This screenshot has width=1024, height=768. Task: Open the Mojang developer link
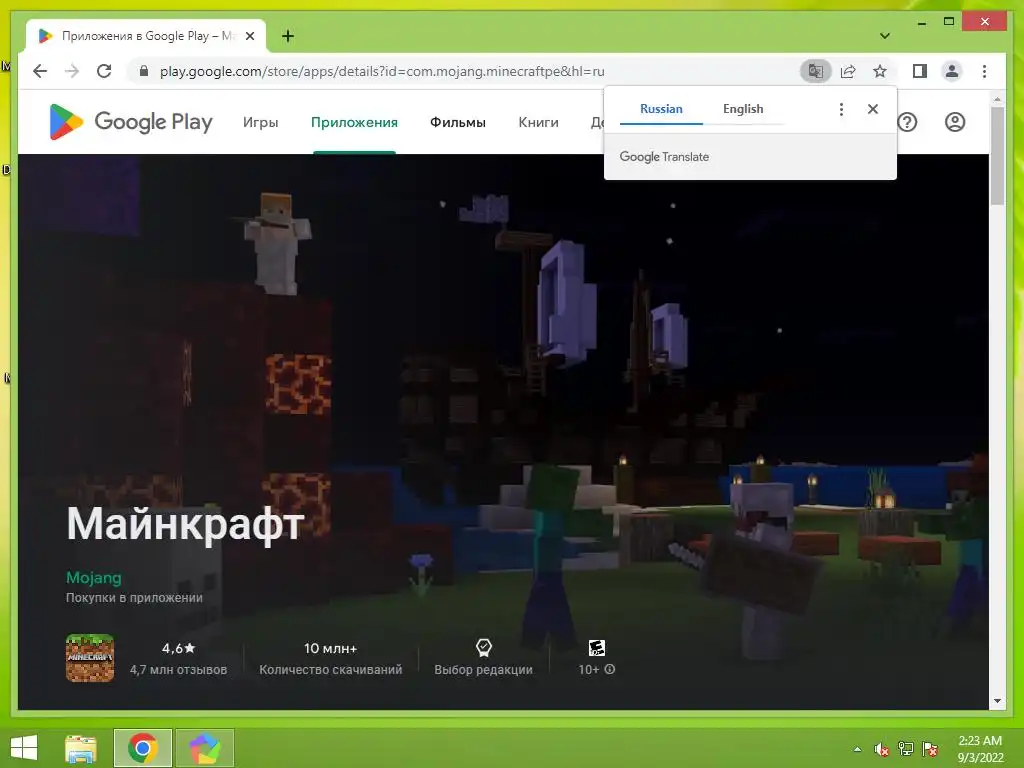tap(93, 577)
